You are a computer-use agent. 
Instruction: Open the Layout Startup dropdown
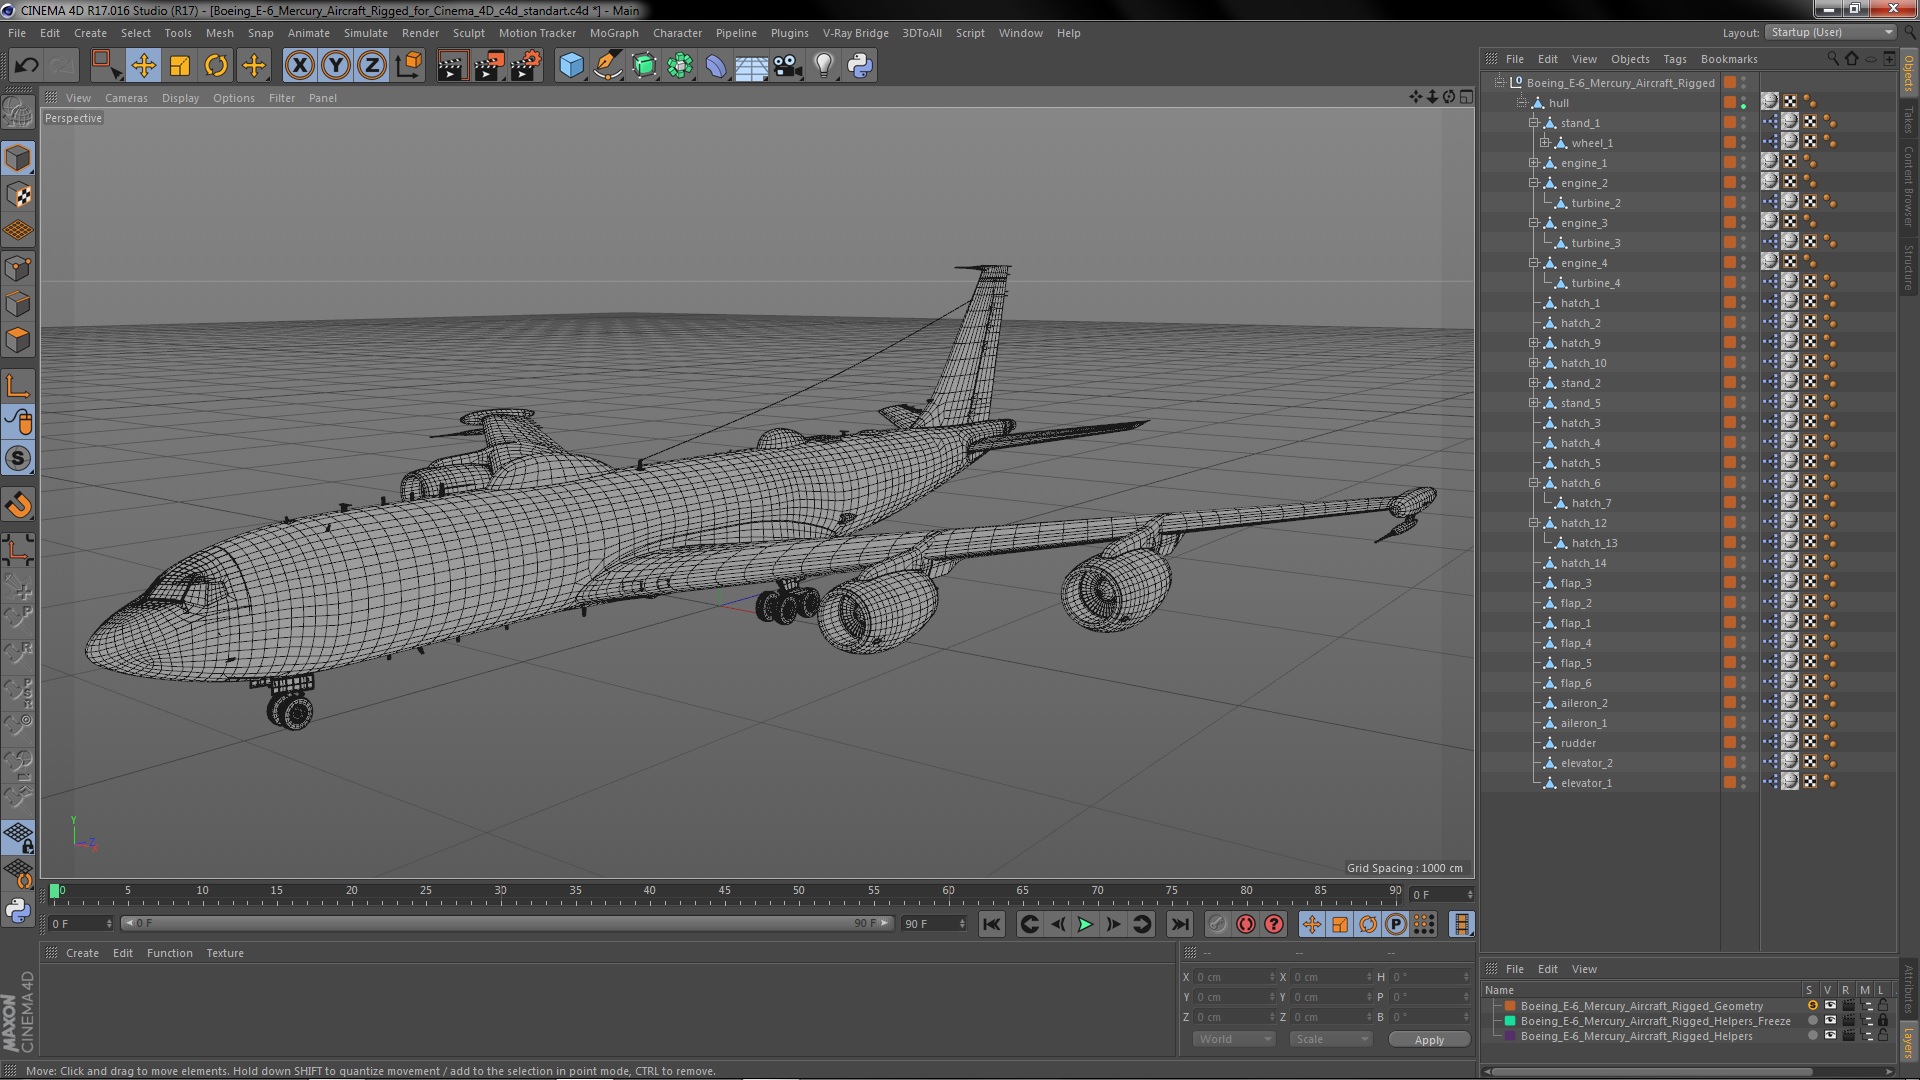tap(1830, 32)
